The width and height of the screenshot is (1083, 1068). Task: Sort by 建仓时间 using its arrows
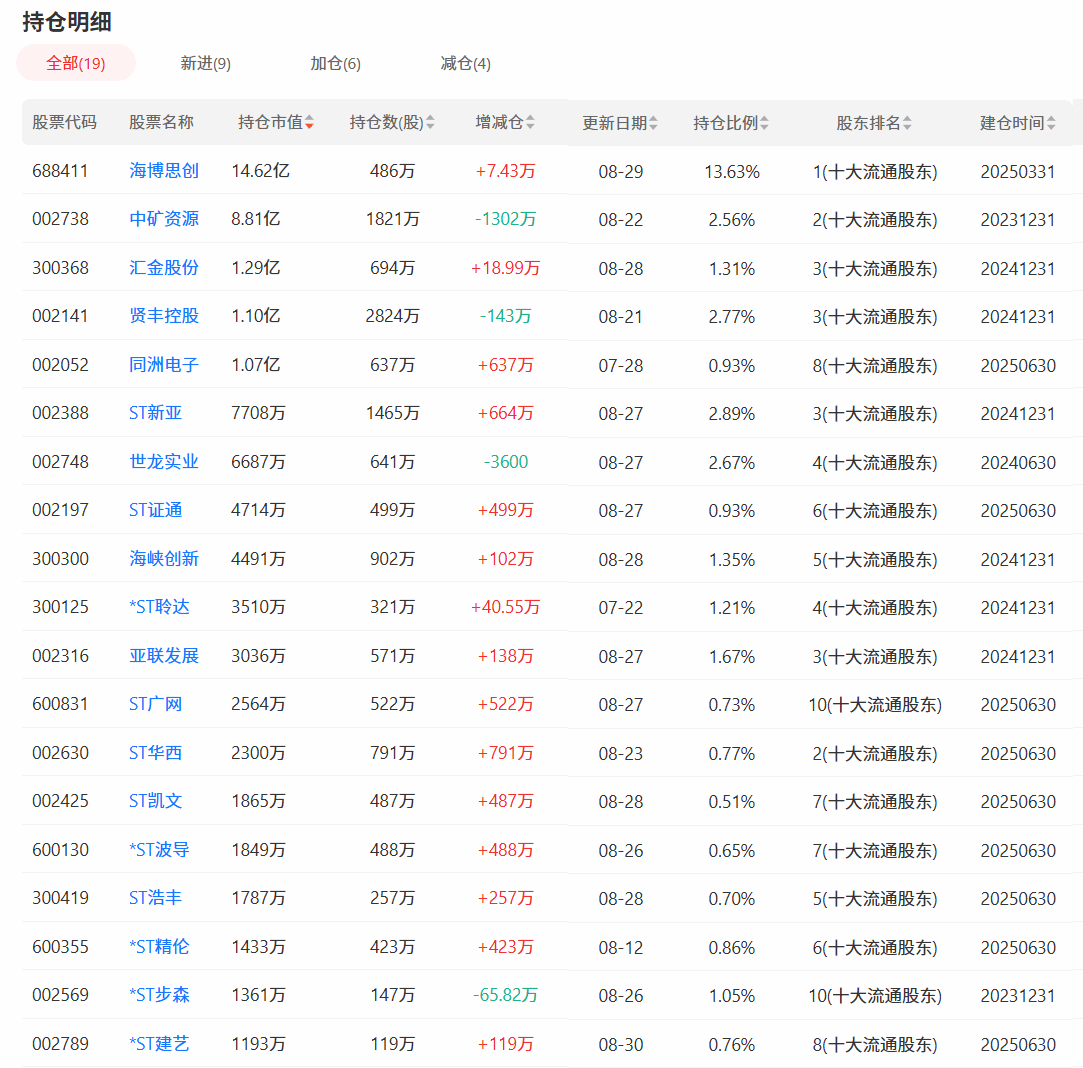click(x=1050, y=123)
